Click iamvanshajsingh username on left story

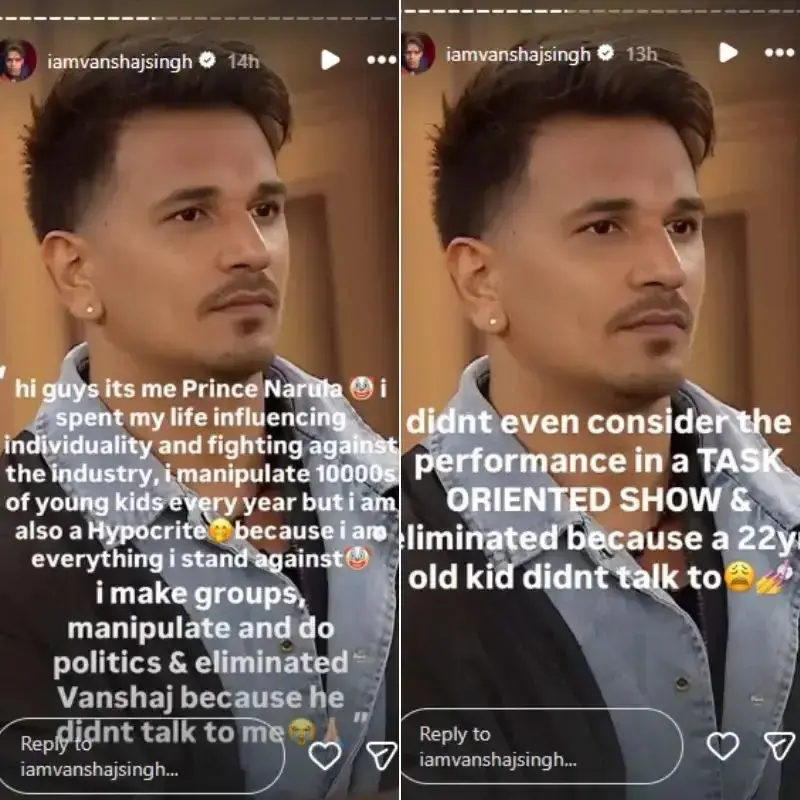coord(119,62)
